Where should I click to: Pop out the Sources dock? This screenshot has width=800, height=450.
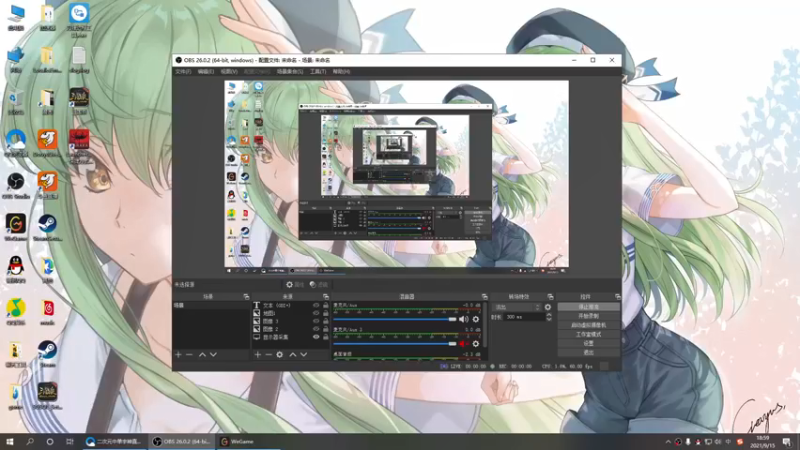pyautogui.click(x=326, y=296)
